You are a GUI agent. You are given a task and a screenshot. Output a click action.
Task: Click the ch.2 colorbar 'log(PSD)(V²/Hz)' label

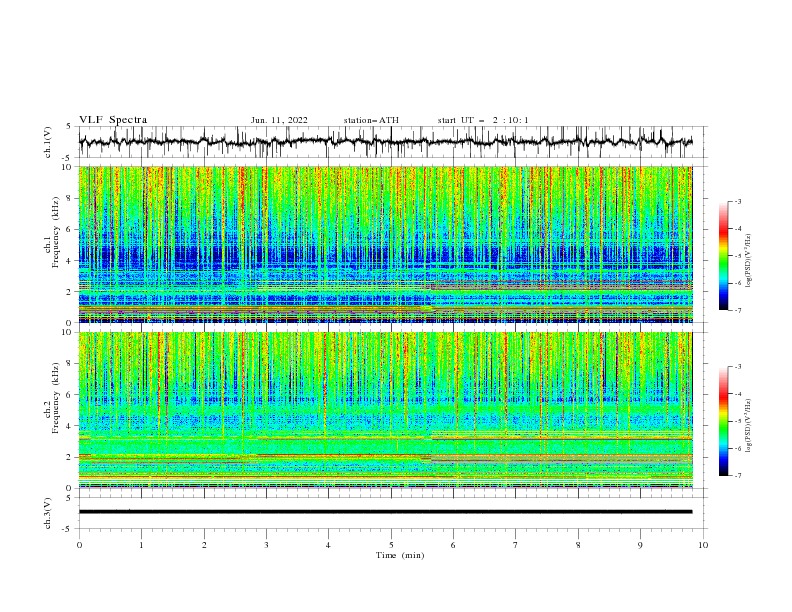pyautogui.click(x=748, y=426)
